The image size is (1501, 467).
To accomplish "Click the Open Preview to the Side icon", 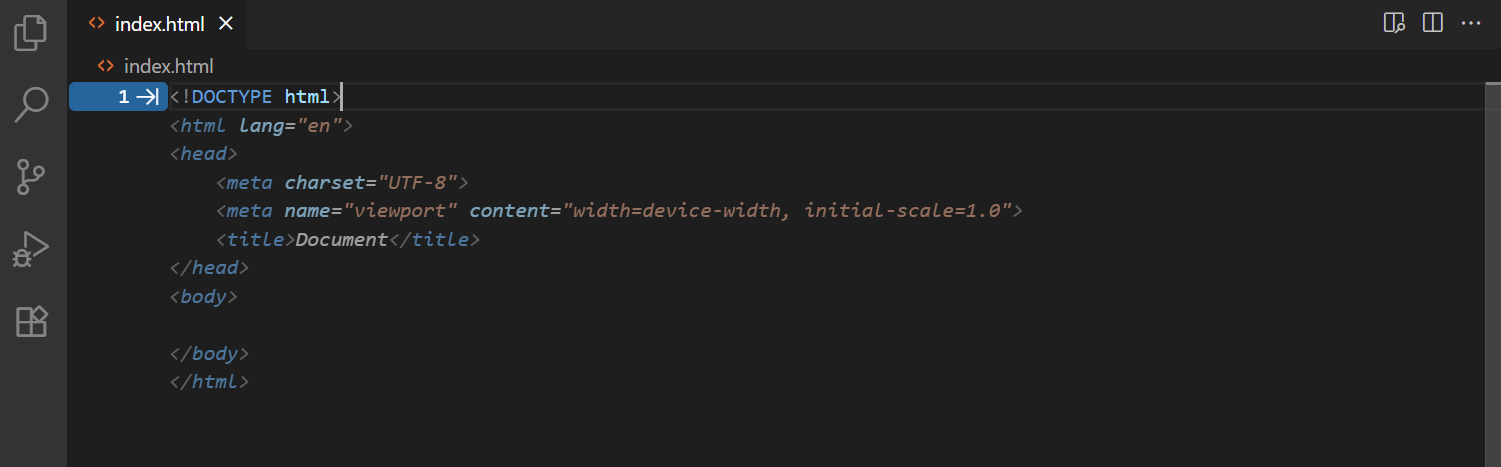I will tap(1394, 23).
